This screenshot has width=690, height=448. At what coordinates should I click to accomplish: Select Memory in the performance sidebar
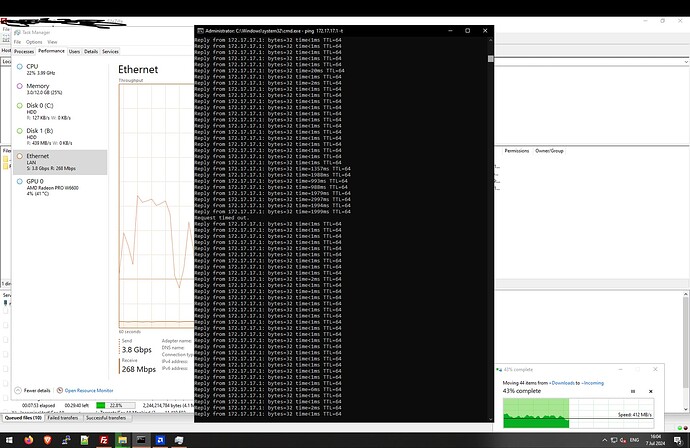[x=50, y=90]
